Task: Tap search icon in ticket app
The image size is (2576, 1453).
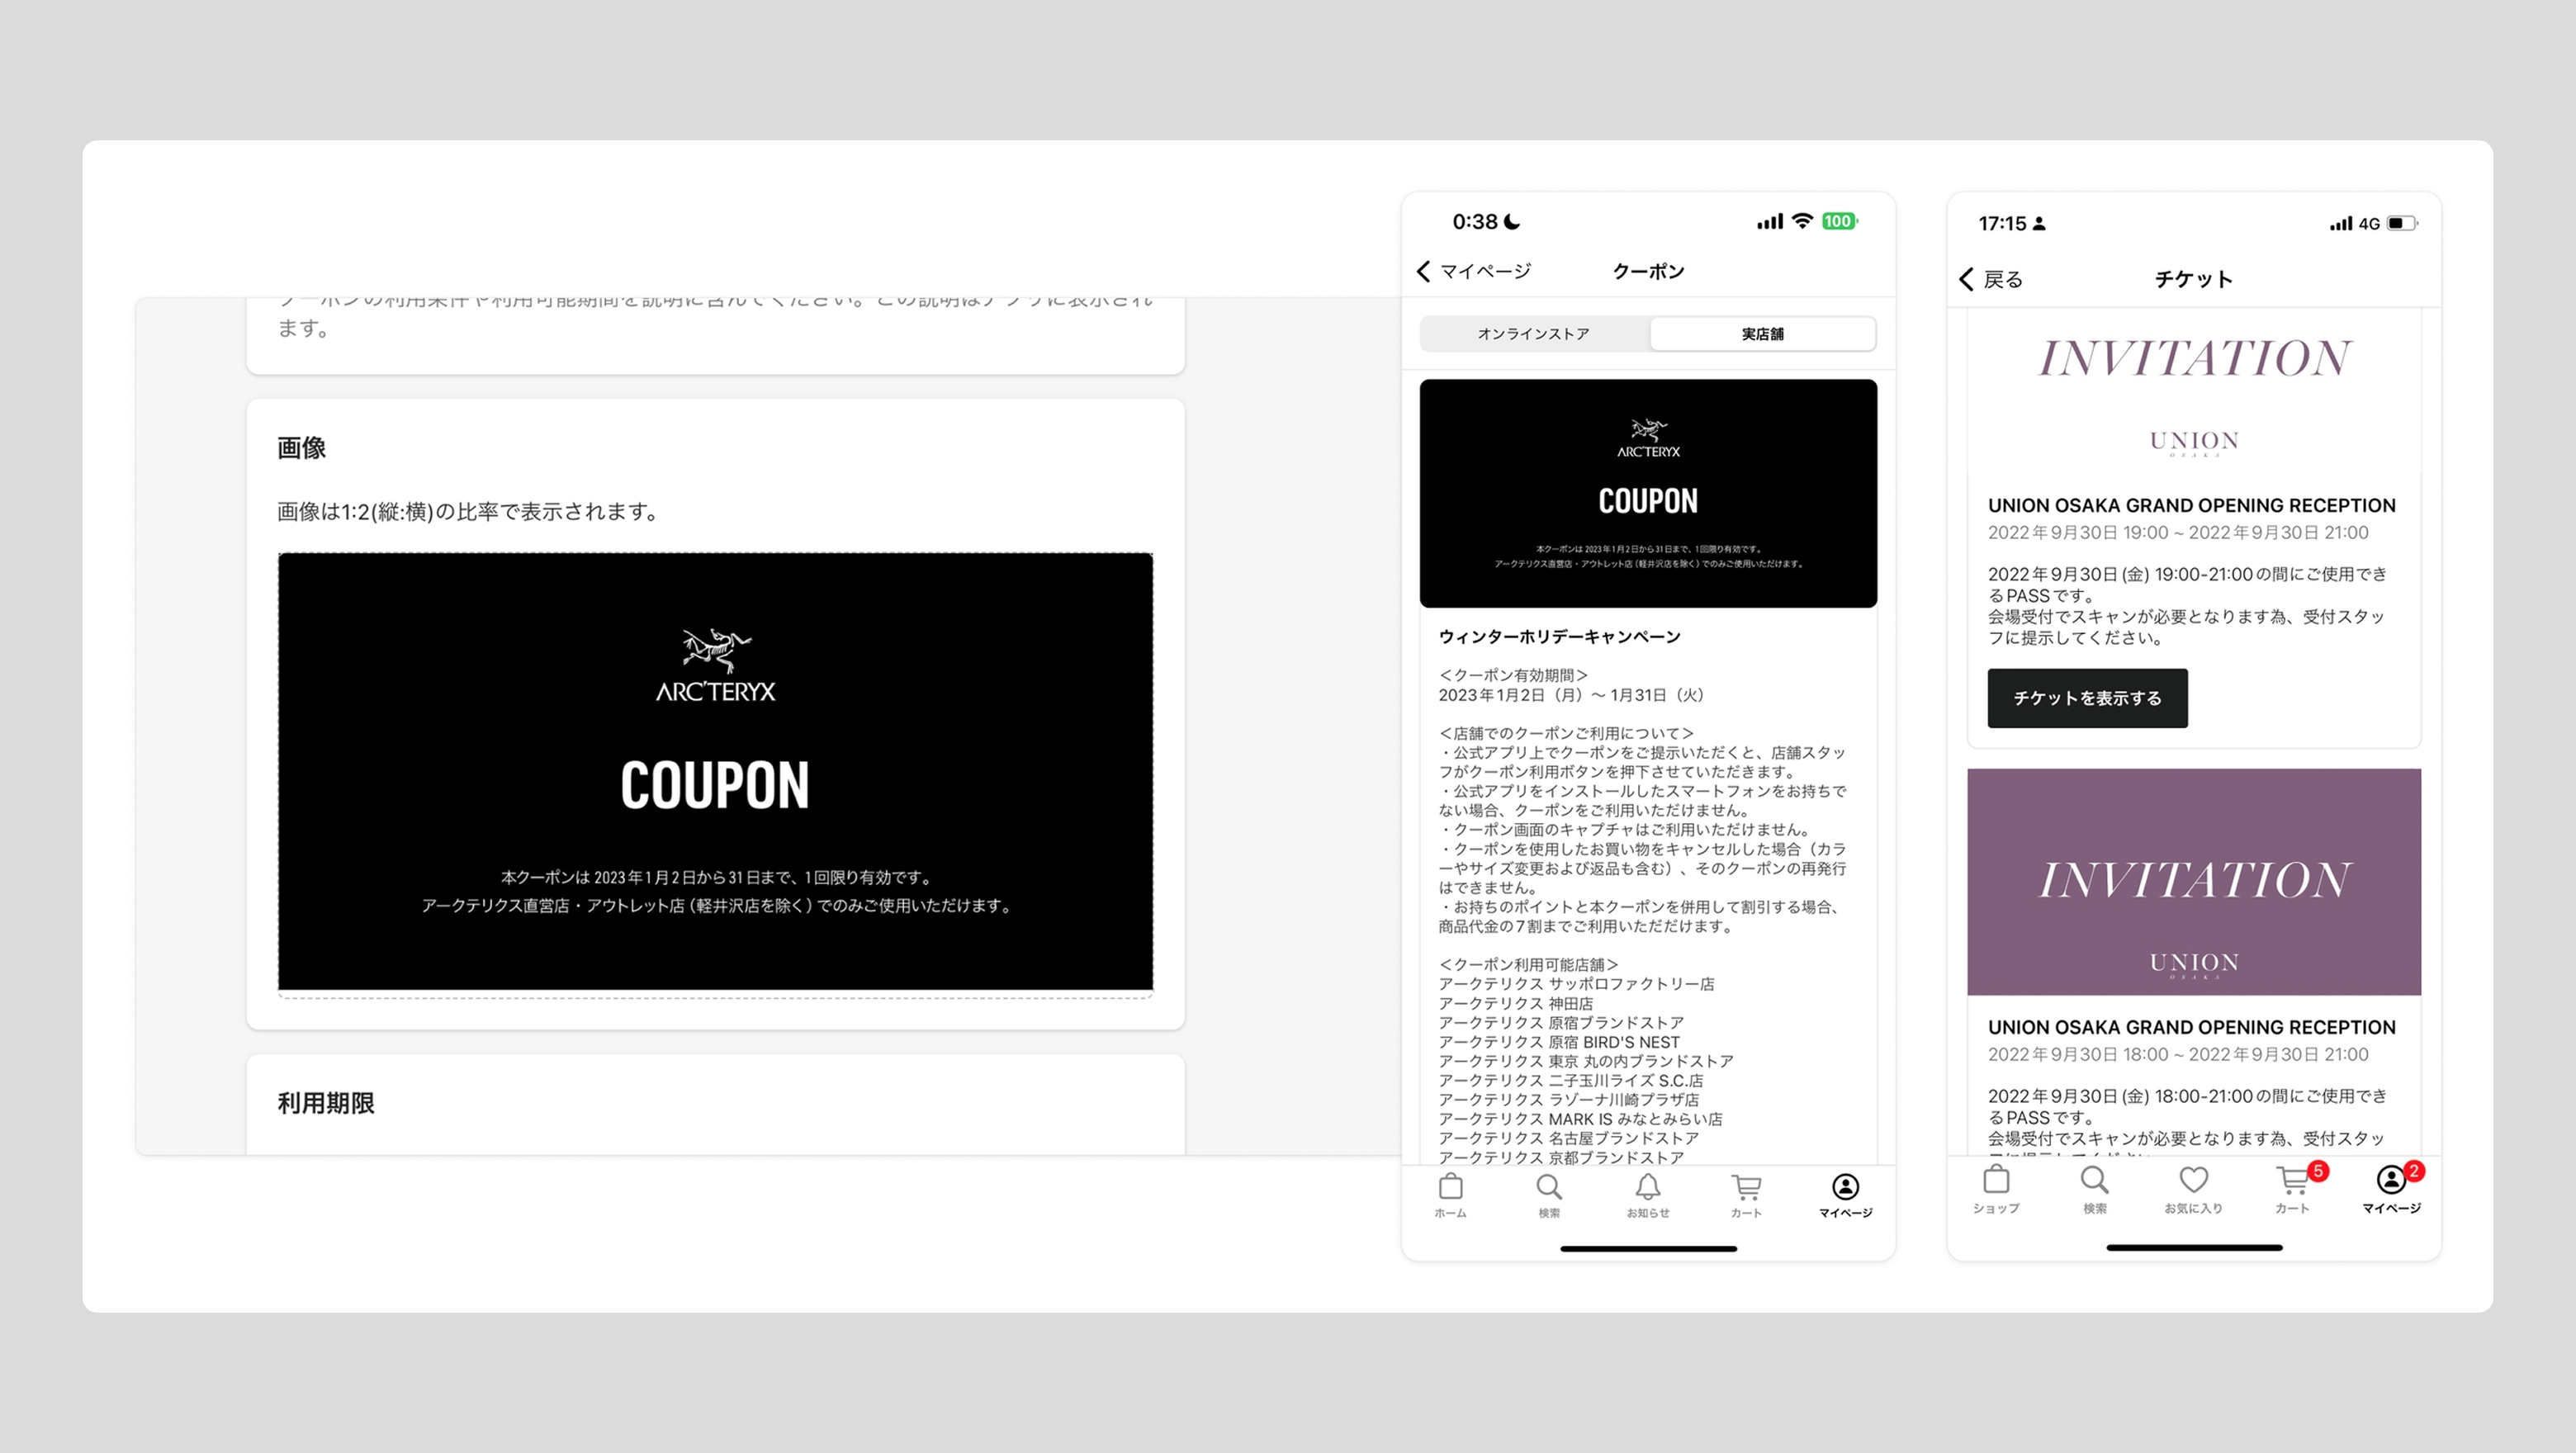Action: click(2094, 1181)
